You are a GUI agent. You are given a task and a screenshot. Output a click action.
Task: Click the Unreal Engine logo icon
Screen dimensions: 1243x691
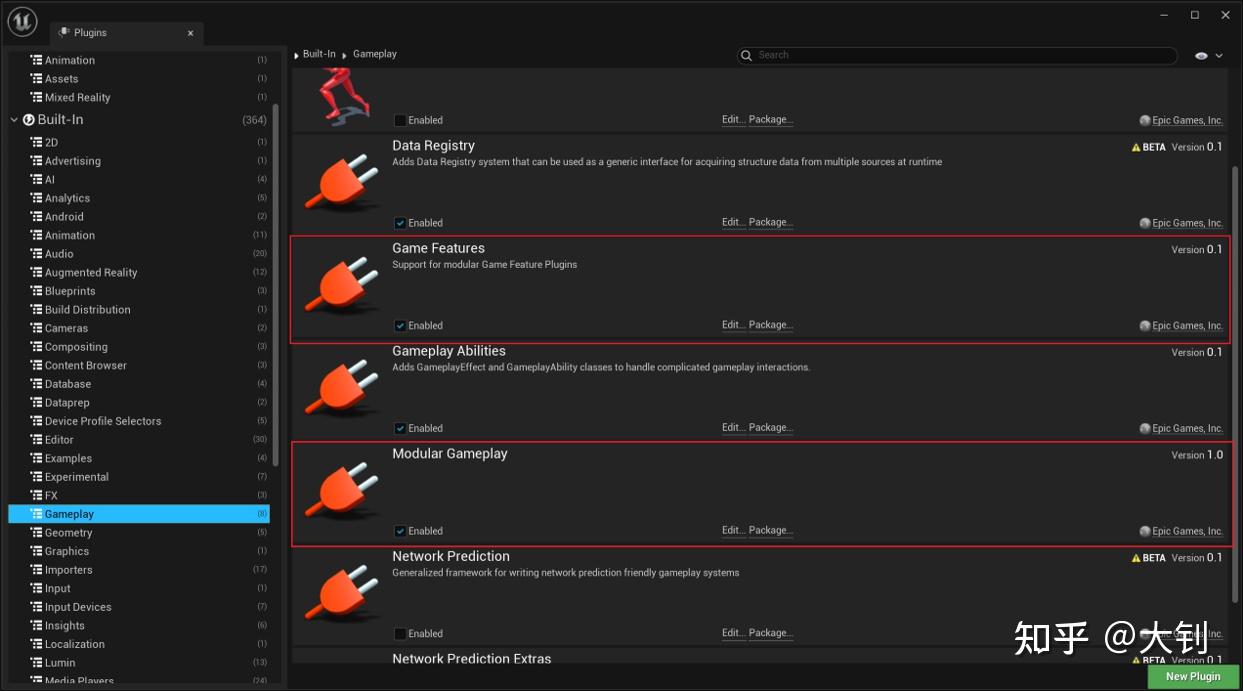23,21
